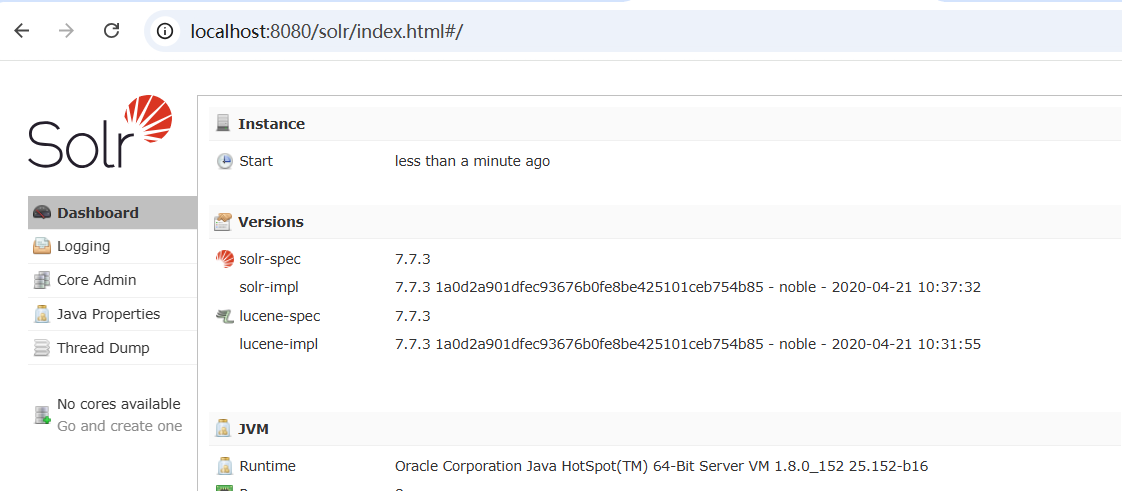Click the lucene-impl value ending 10:31:55
The height and width of the screenshot is (491, 1122).
pos(688,344)
